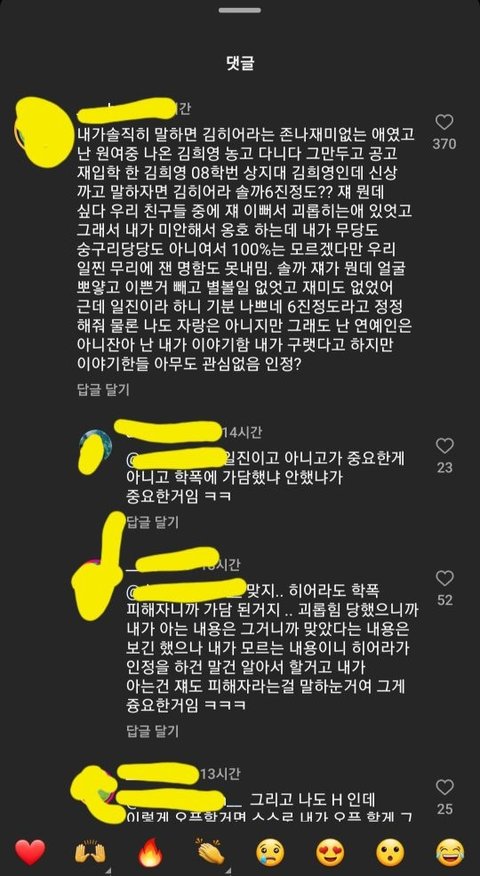Like the top comment with 370 likes
This screenshot has height=876, width=480.
point(444,122)
